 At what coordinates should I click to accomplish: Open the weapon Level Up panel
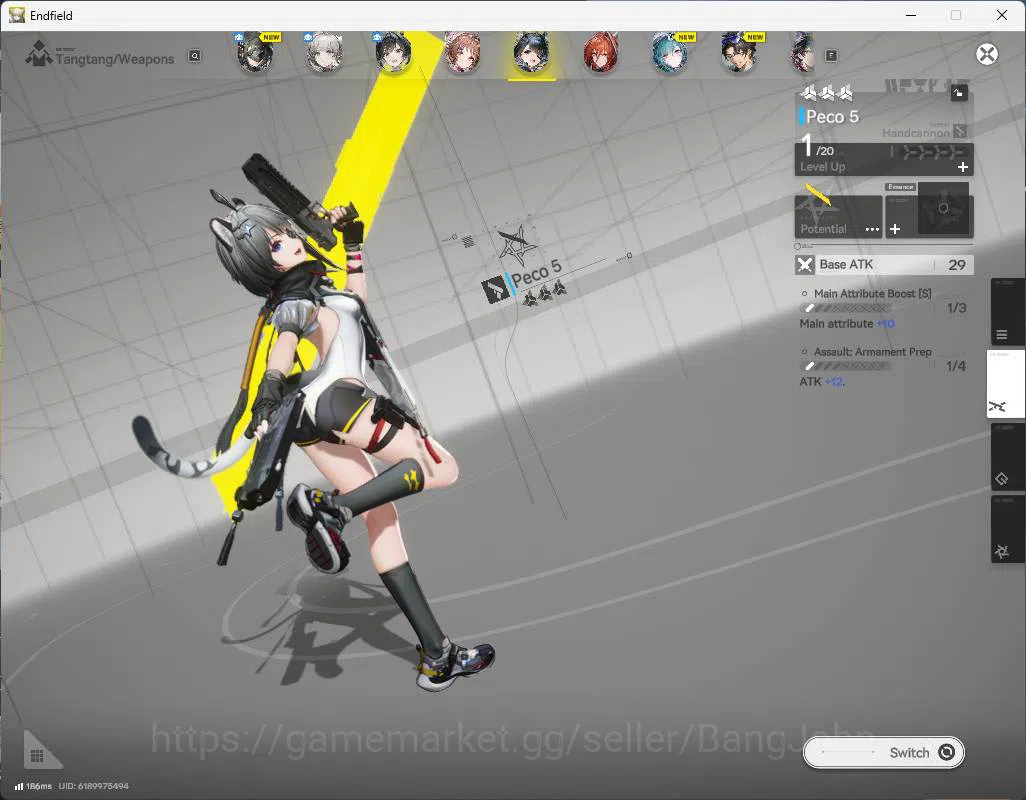(x=883, y=159)
